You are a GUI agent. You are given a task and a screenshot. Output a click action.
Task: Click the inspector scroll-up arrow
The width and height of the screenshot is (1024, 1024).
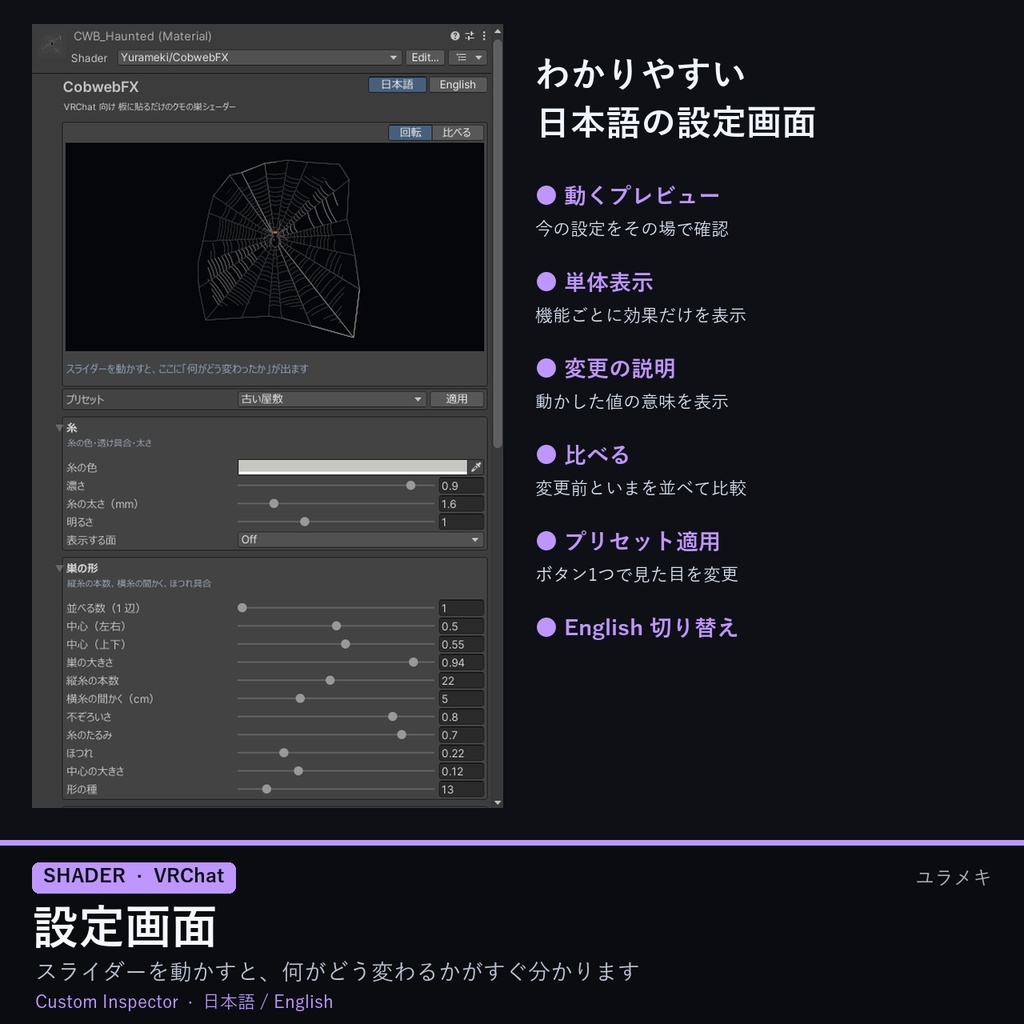(498, 31)
